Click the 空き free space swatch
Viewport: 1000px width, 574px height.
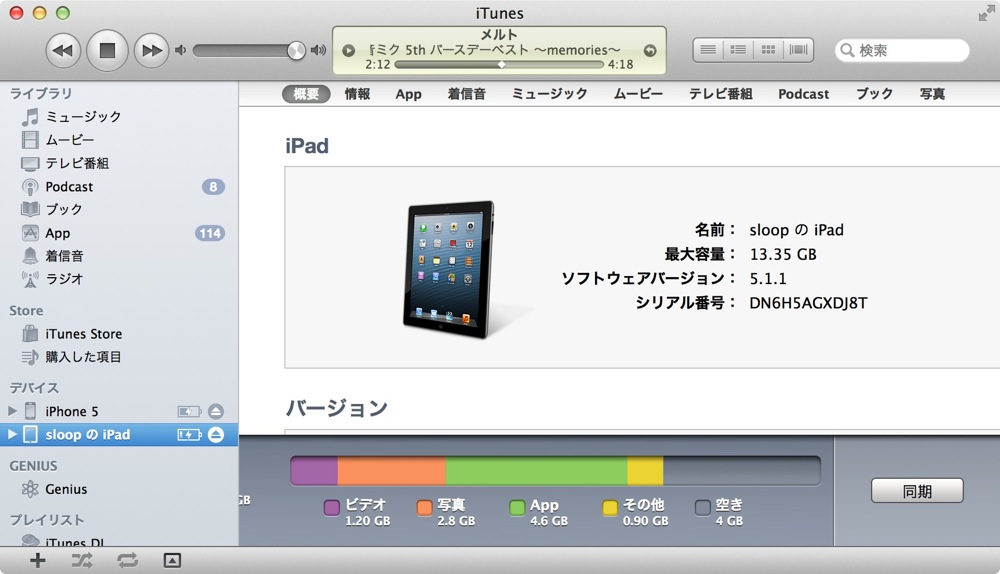703,508
